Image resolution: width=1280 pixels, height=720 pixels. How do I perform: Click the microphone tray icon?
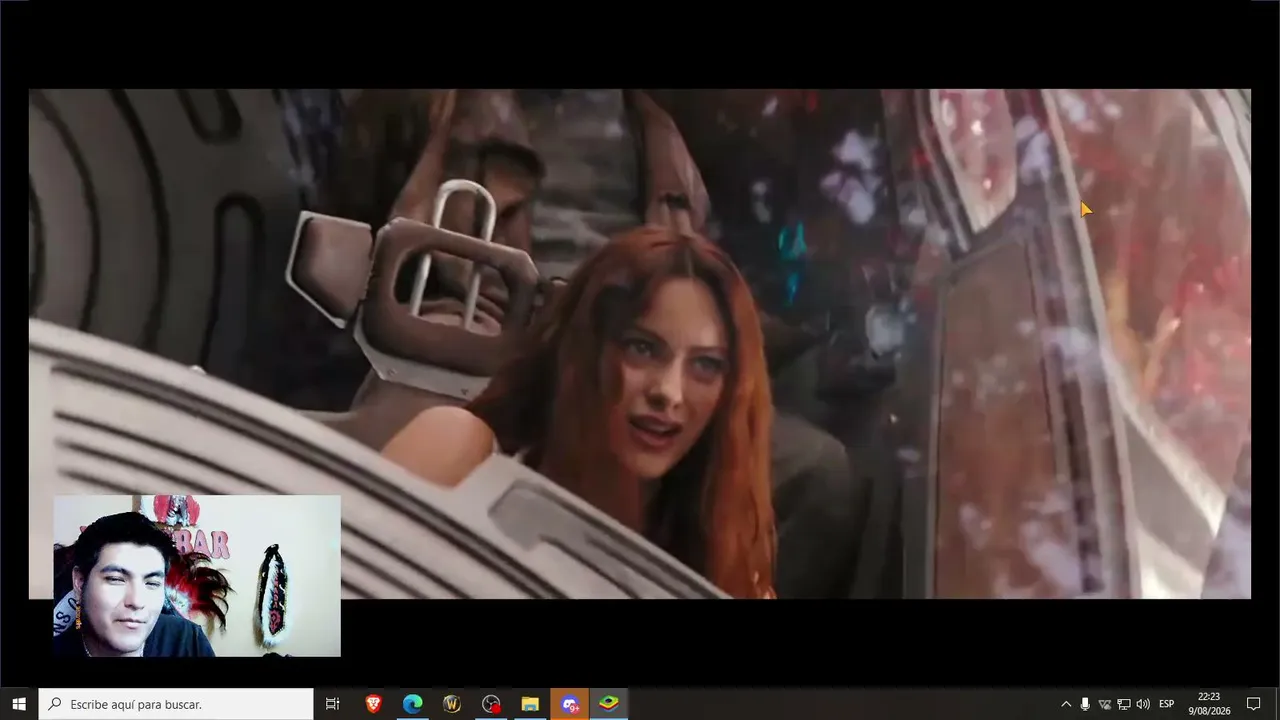pyautogui.click(x=1085, y=704)
